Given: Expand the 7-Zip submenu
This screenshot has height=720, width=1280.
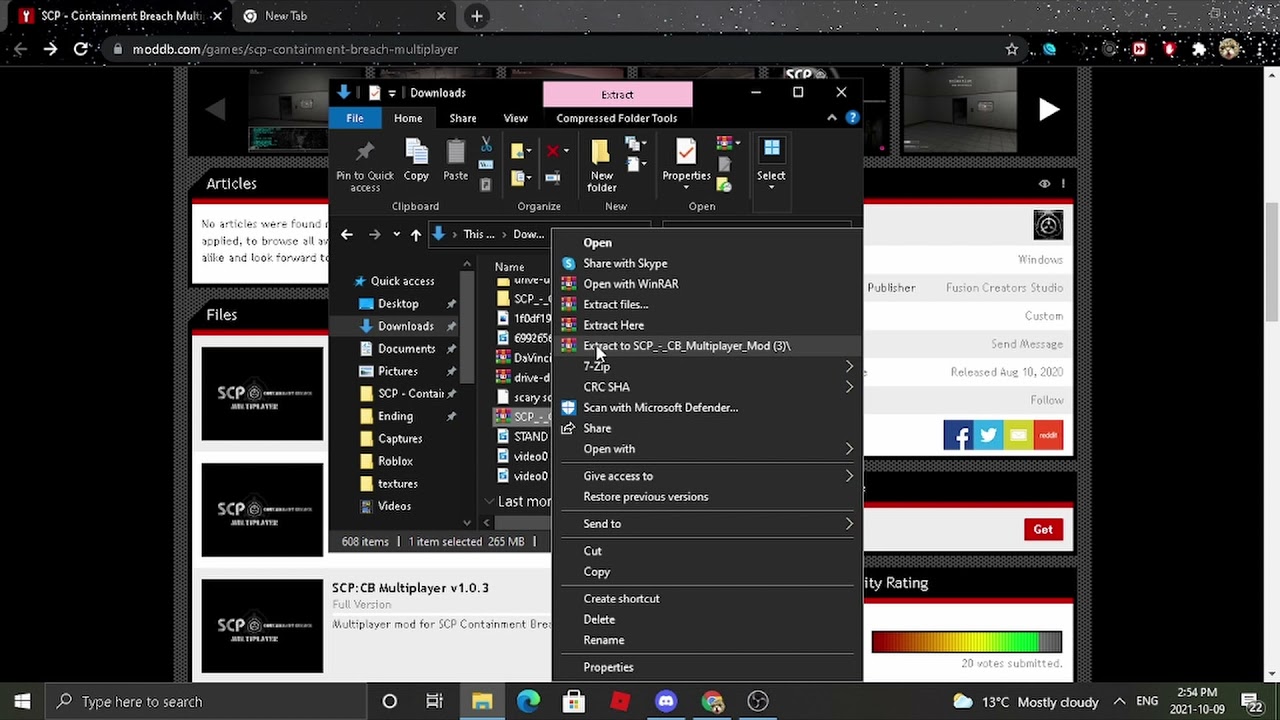Looking at the screenshot, I should 849,366.
